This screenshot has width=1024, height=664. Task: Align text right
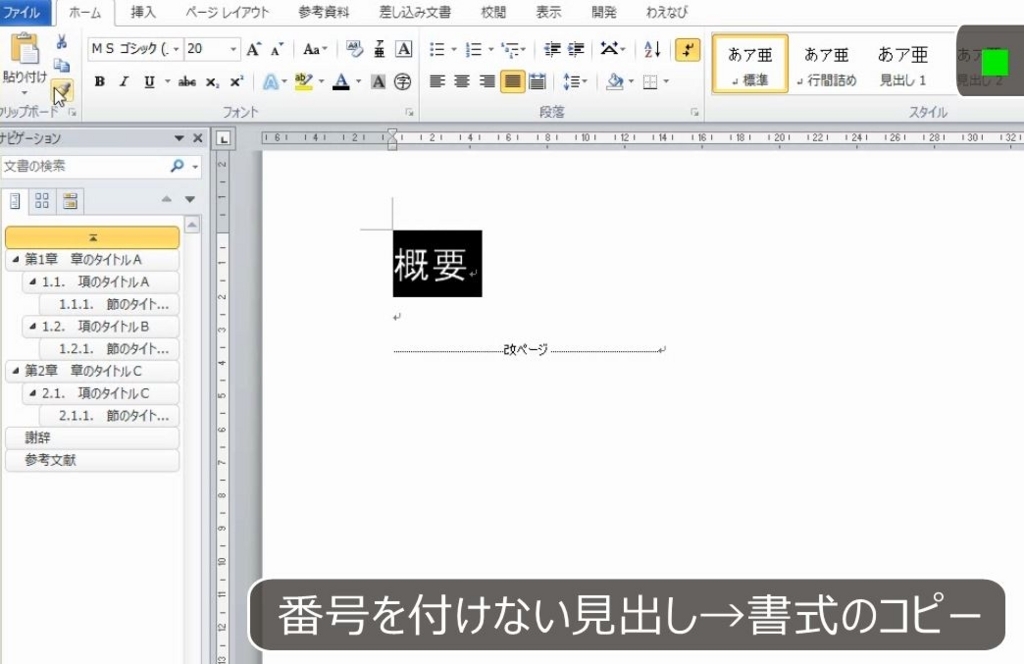click(487, 82)
